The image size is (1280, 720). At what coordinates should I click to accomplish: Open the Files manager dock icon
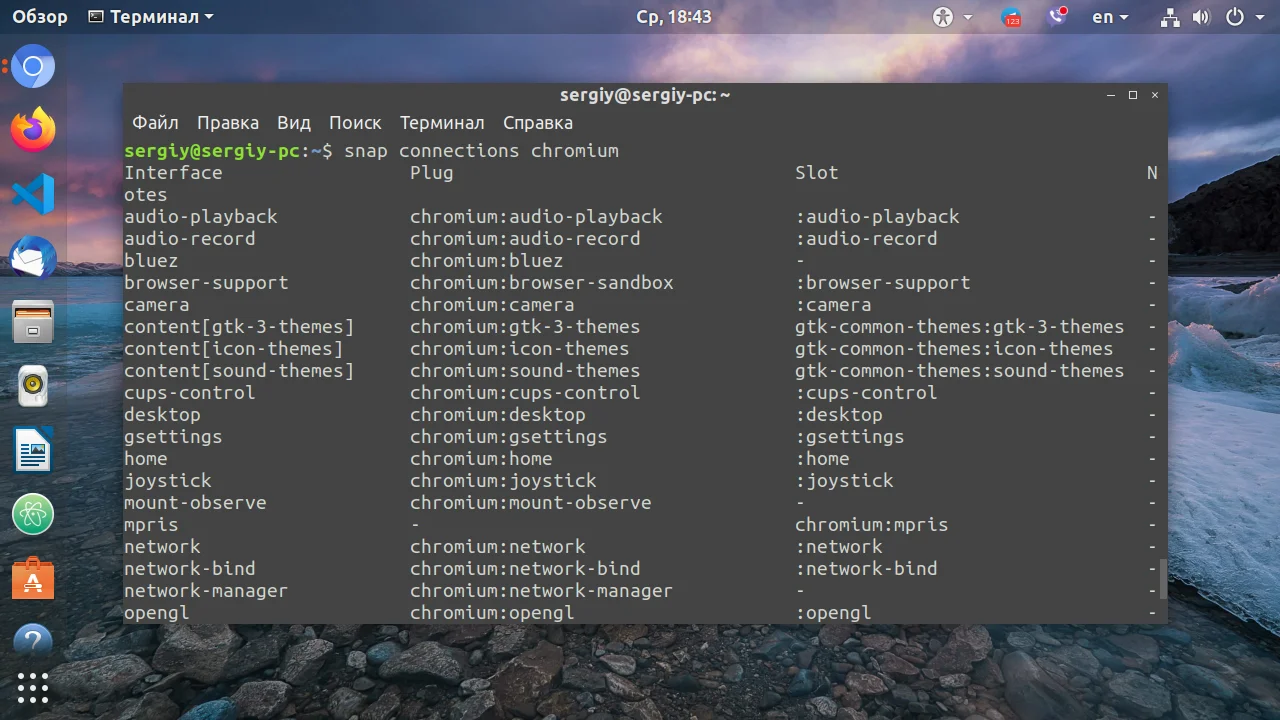tap(33, 322)
